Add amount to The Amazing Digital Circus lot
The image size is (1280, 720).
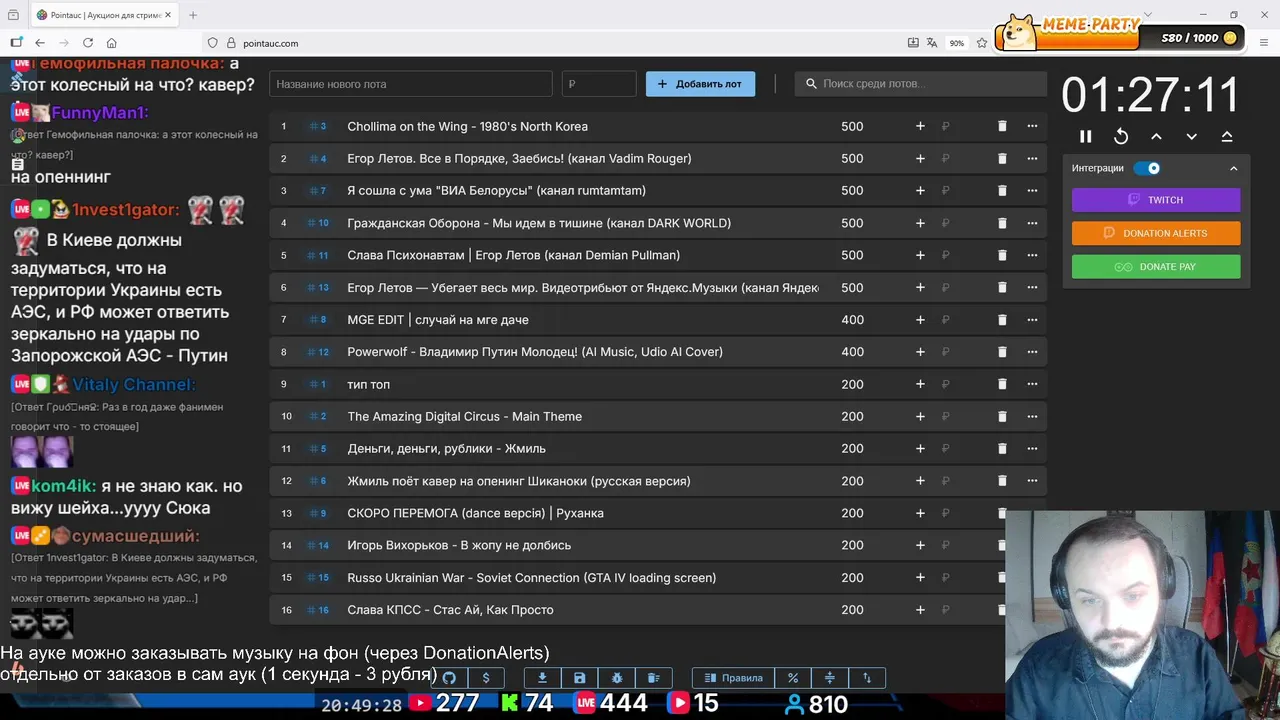click(920, 416)
